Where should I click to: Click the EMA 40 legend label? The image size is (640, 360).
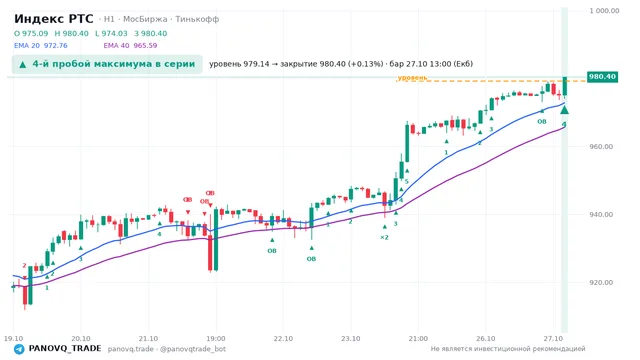[116, 46]
